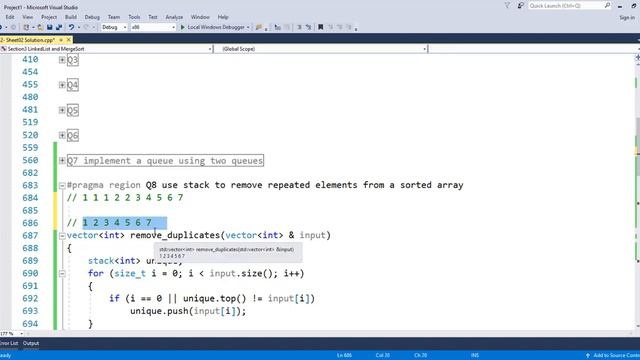Click the Save icon in toolbar

(49, 27)
